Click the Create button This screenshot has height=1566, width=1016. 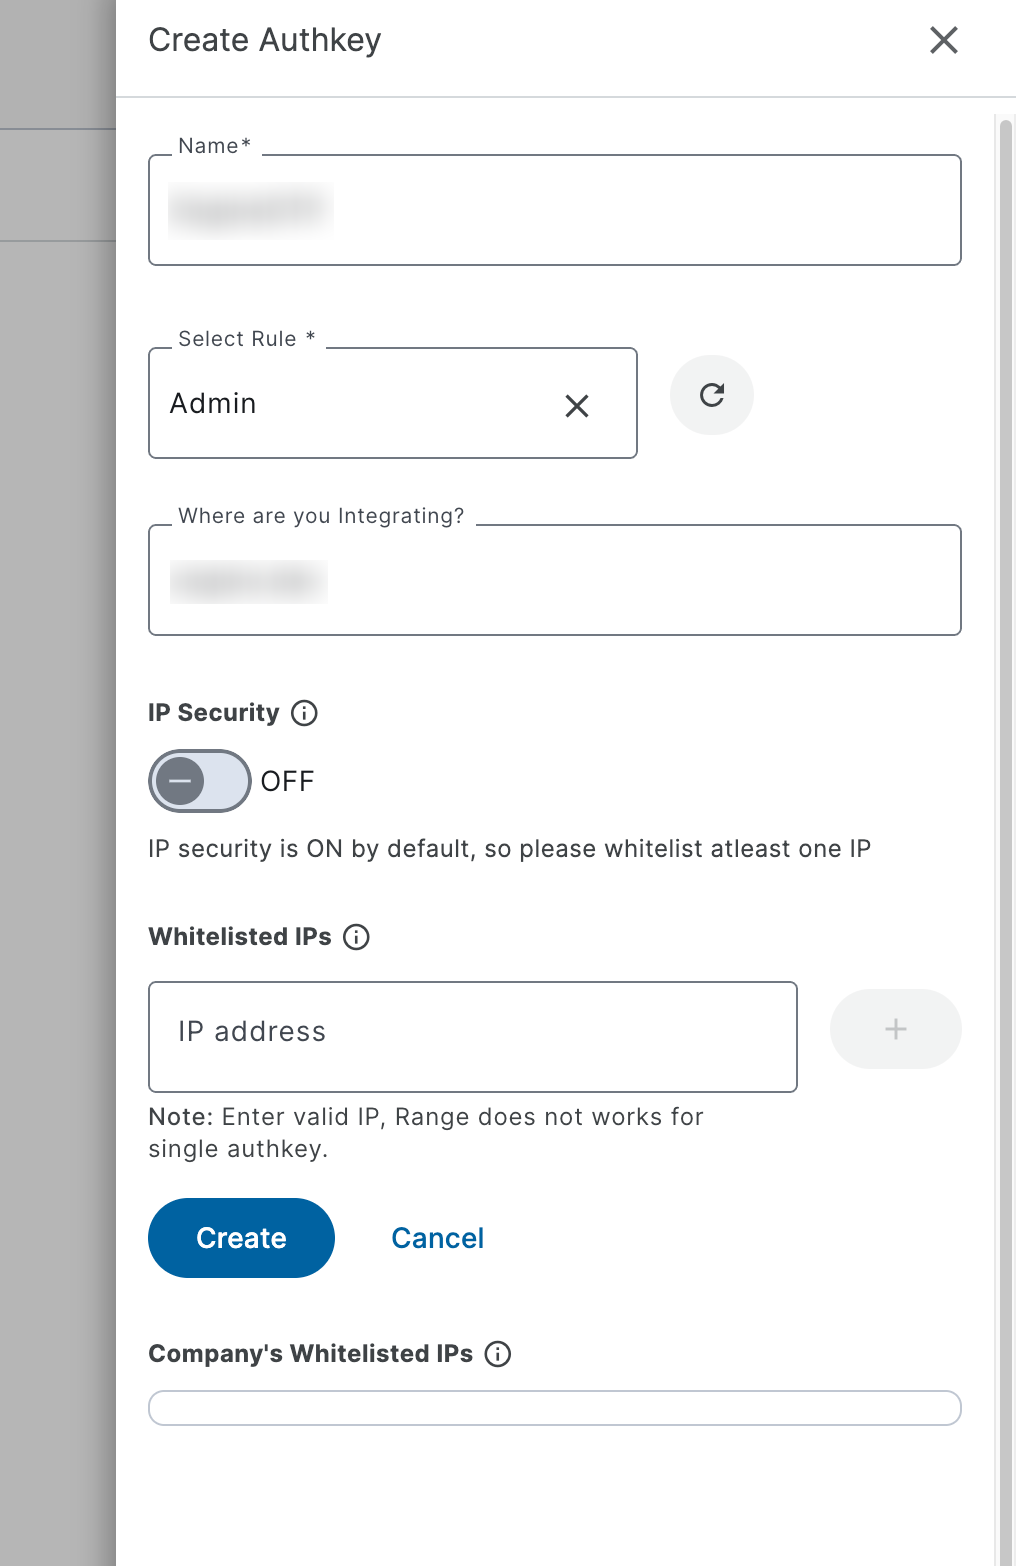point(241,1238)
